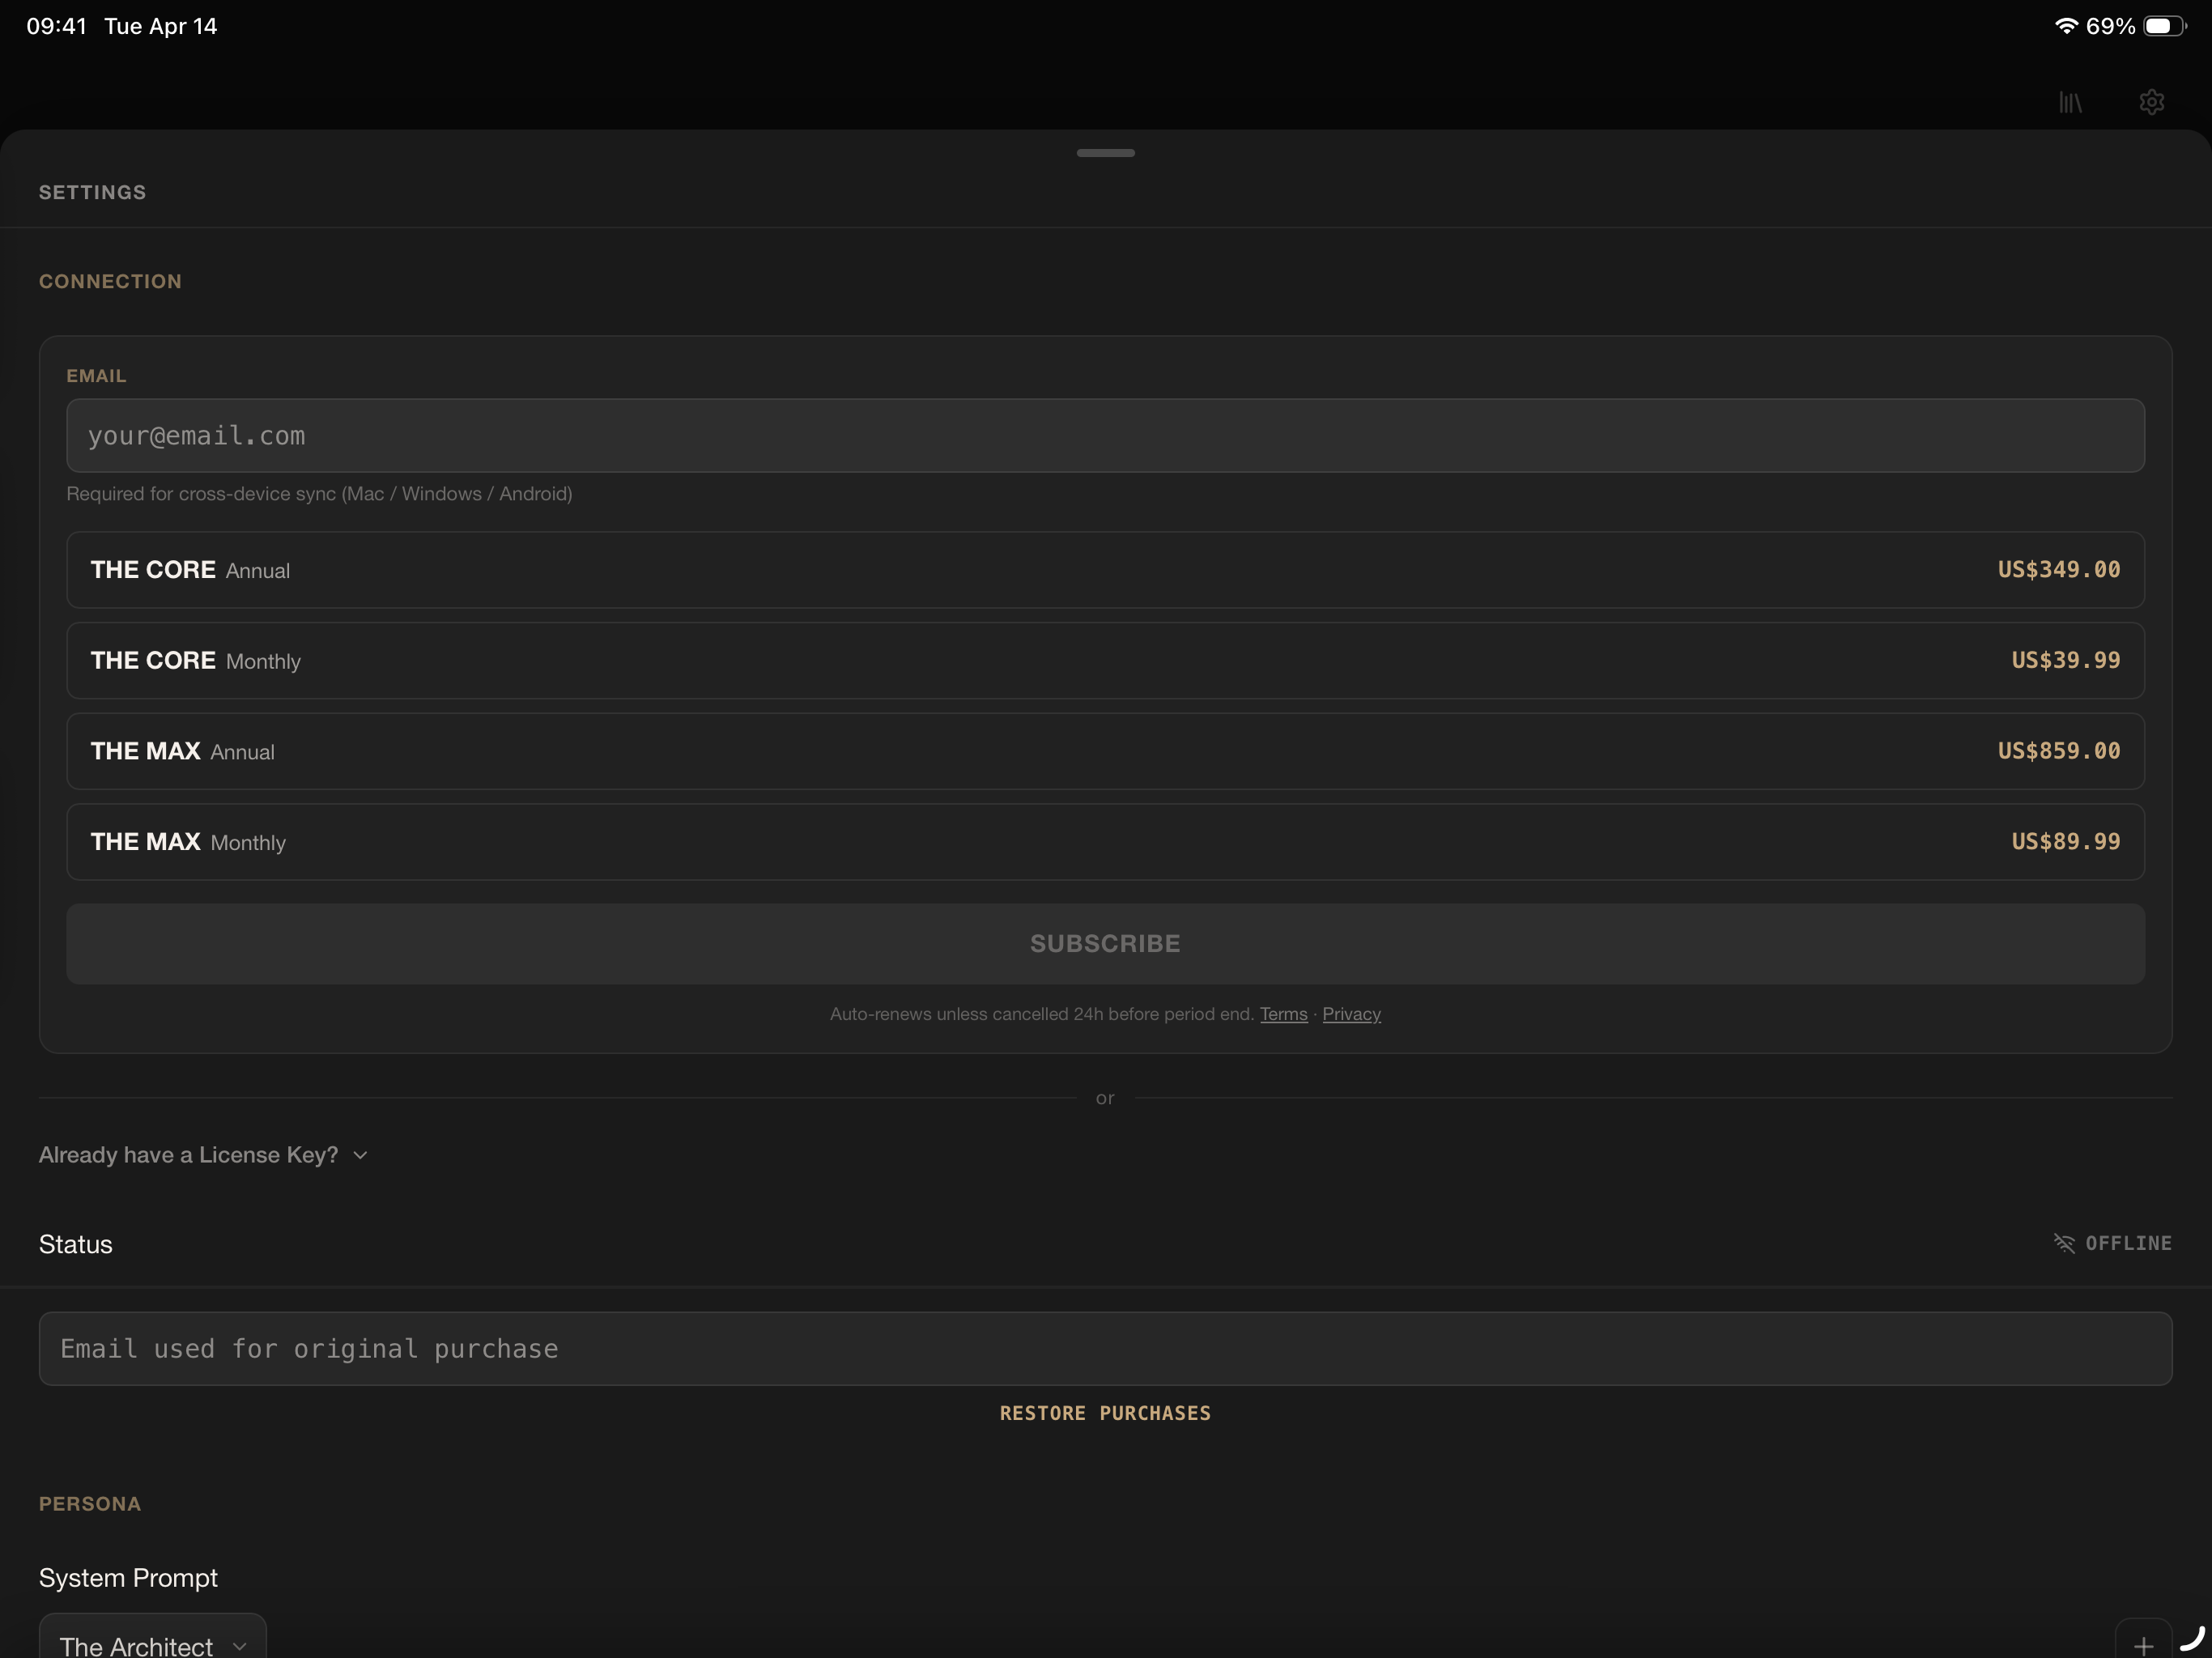Focus the your@email.com input field

[x=1105, y=436]
